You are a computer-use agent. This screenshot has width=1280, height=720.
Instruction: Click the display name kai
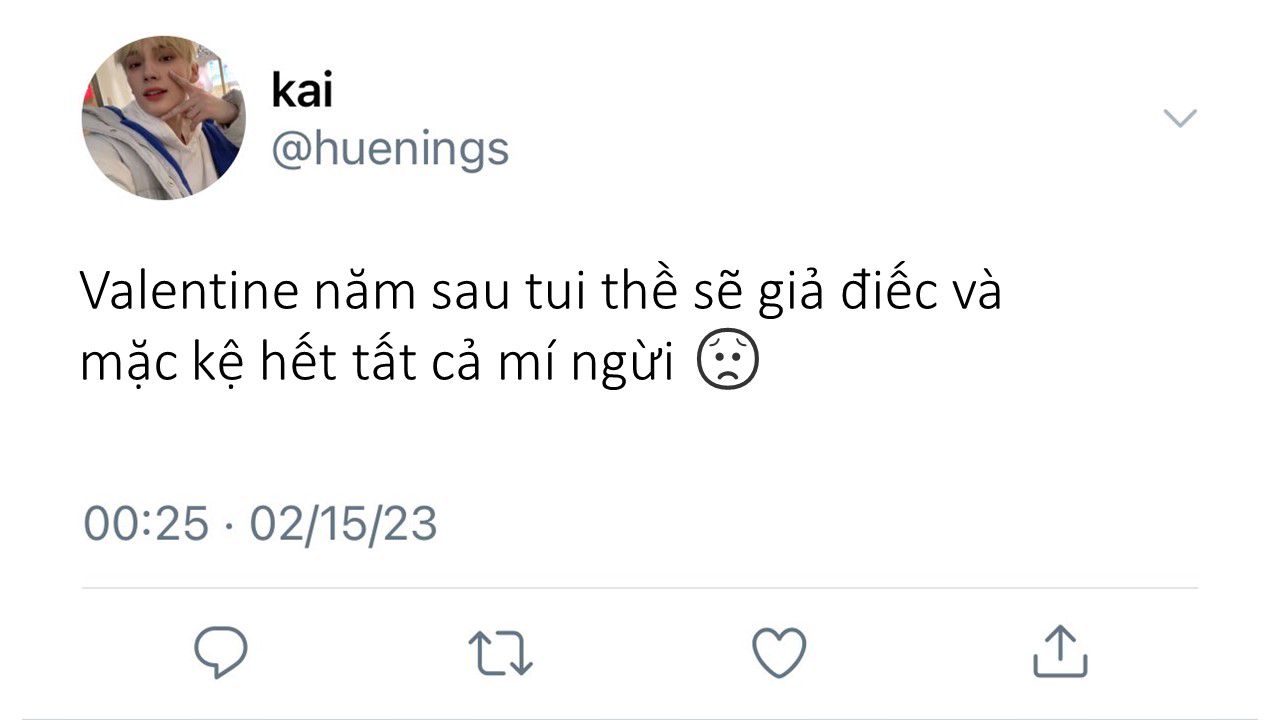[302, 91]
